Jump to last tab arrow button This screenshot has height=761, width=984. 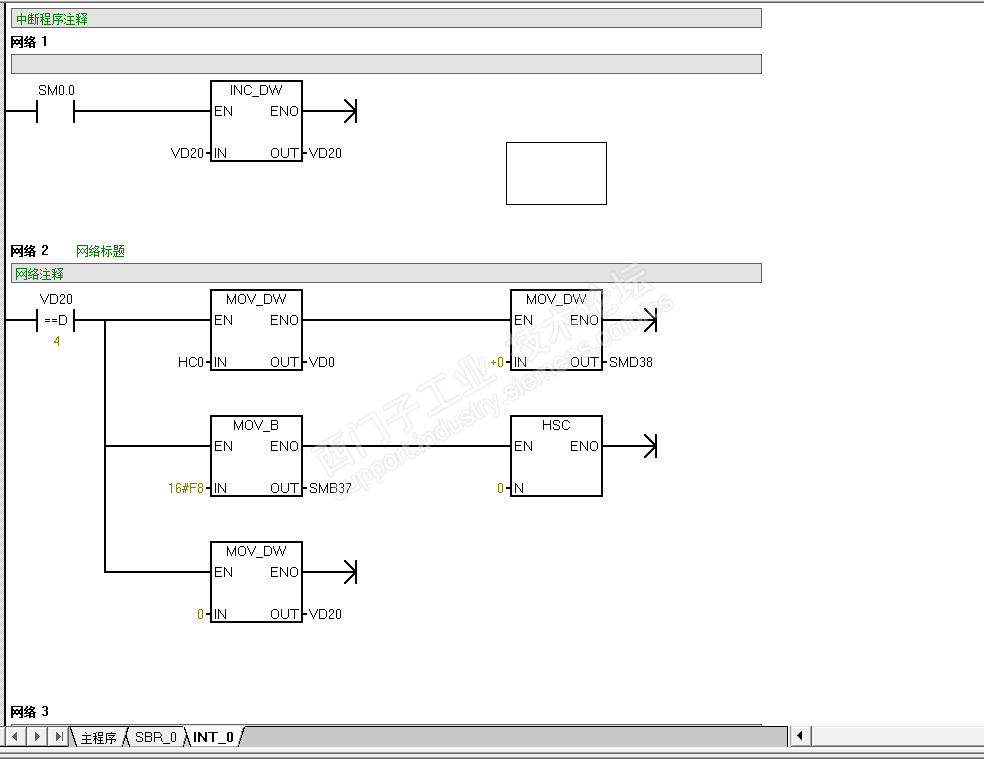pyautogui.click(x=58, y=737)
